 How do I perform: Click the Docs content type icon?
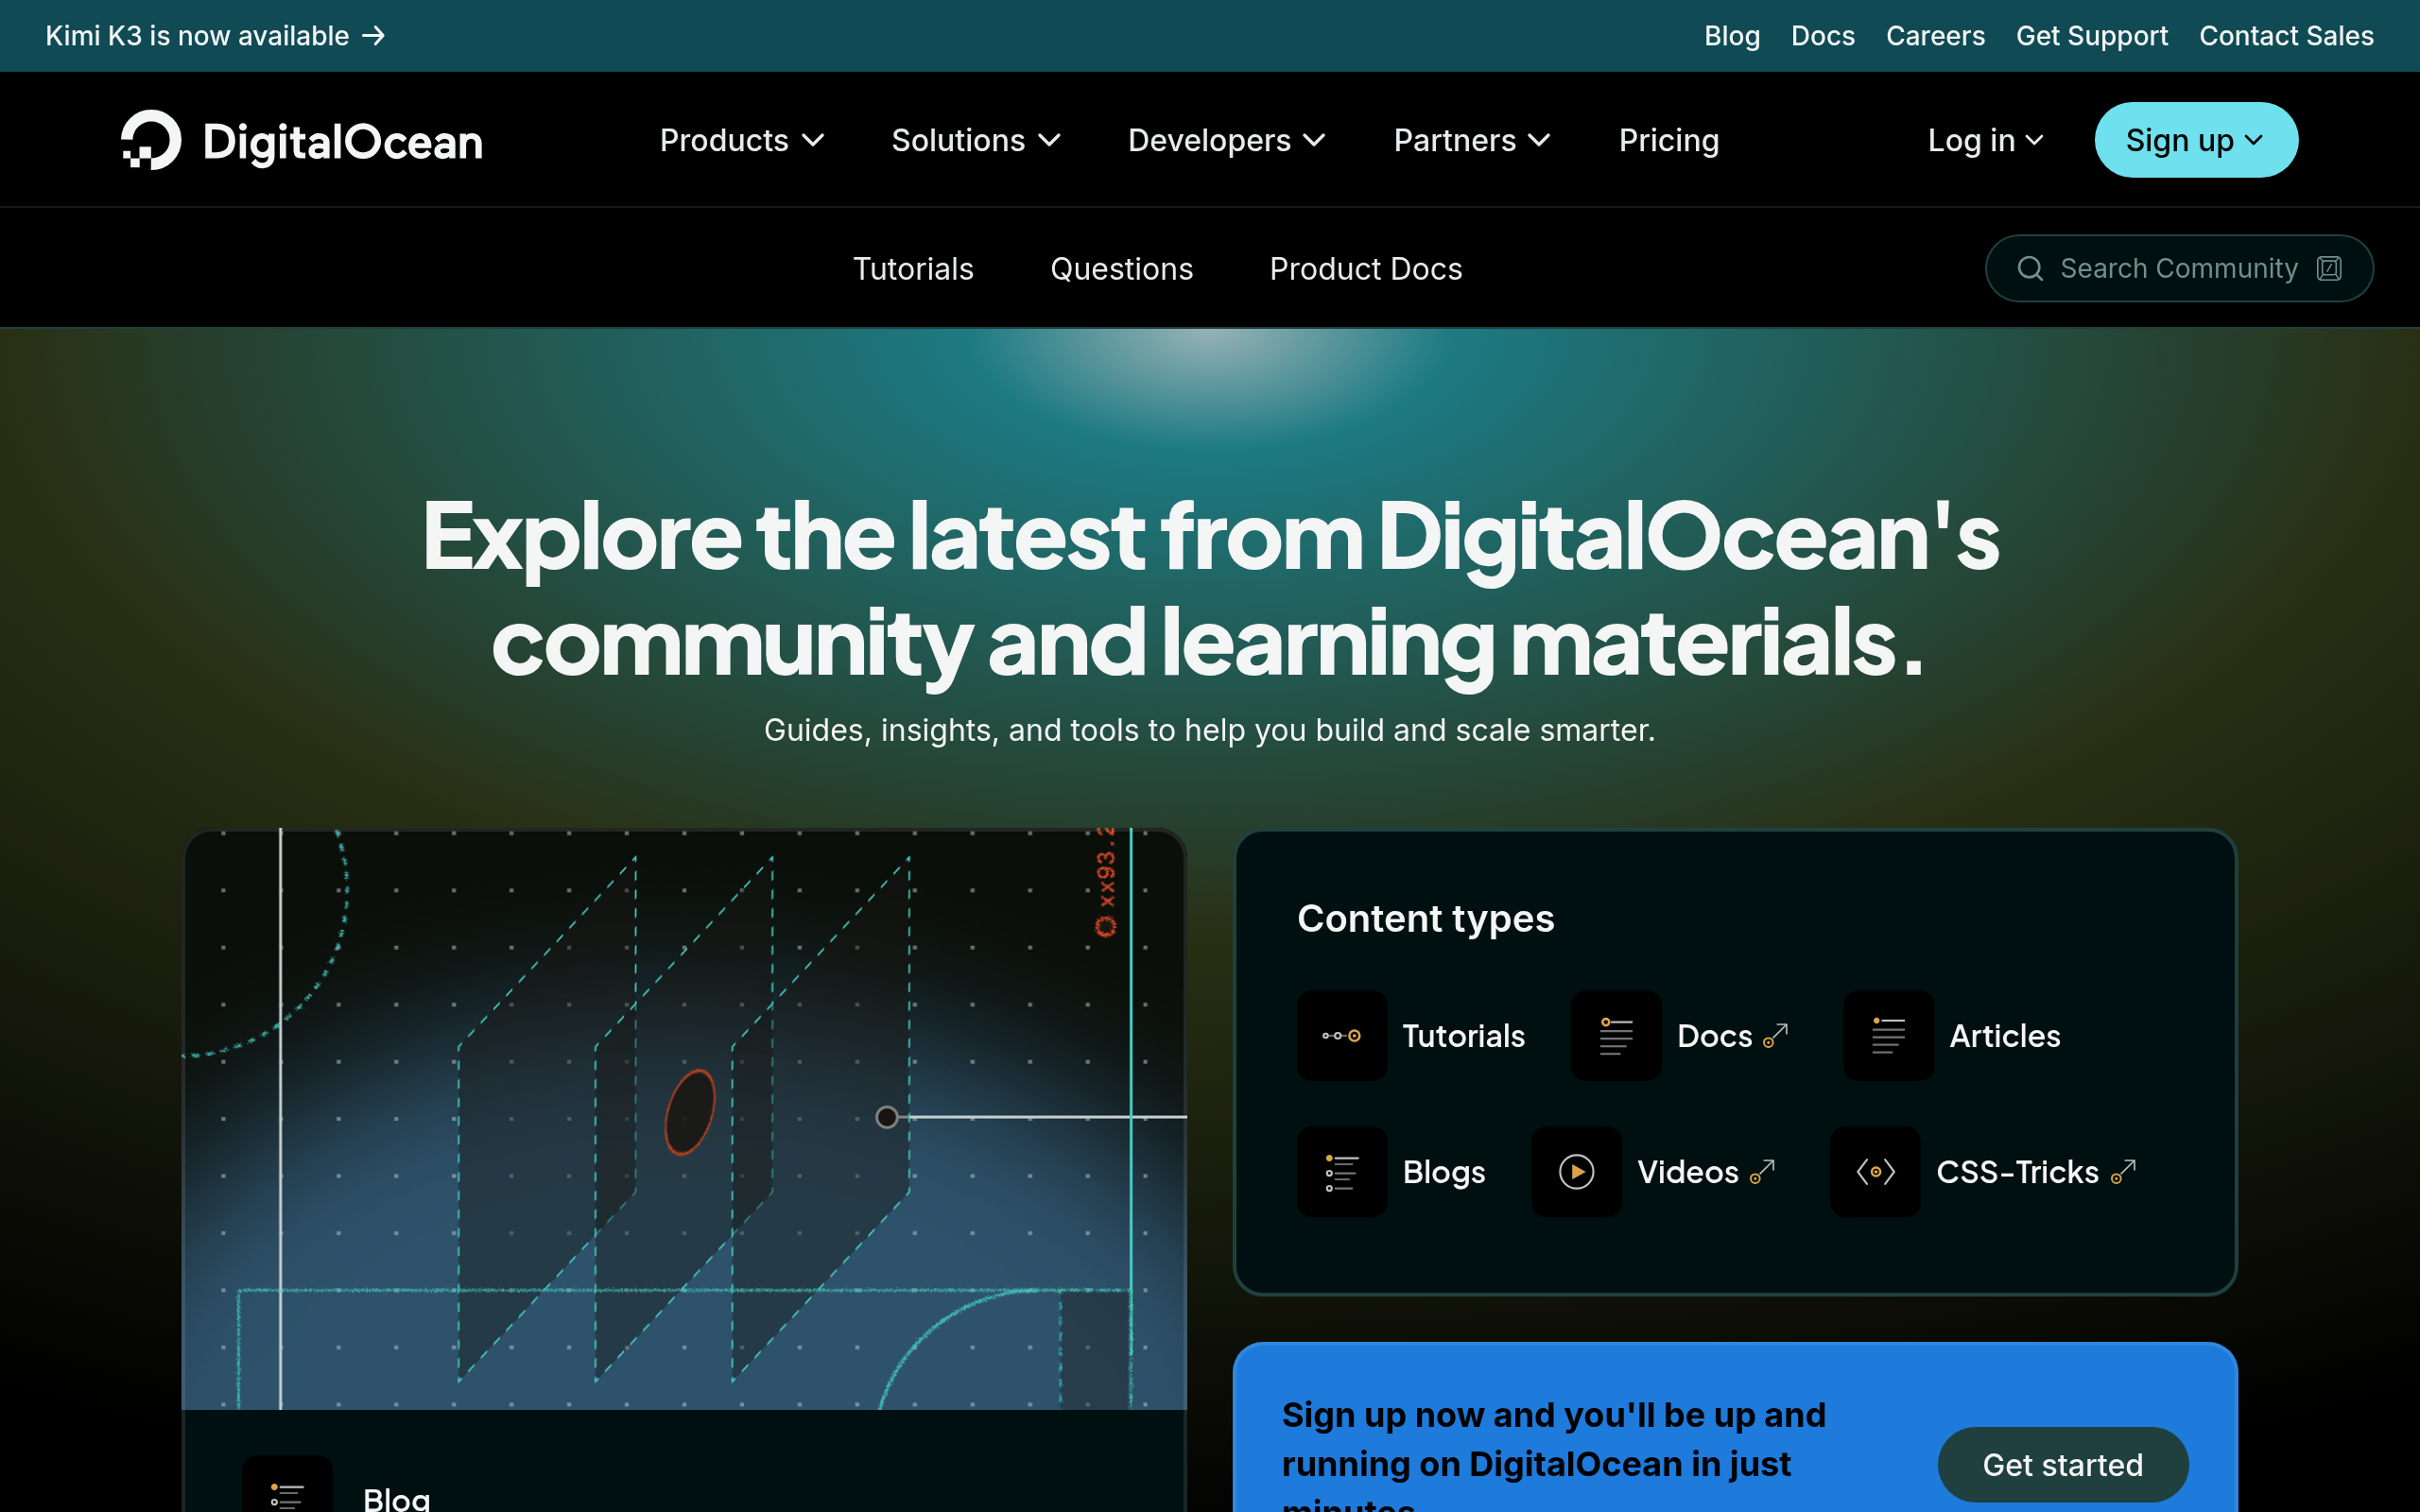[x=1616, y=1035]
